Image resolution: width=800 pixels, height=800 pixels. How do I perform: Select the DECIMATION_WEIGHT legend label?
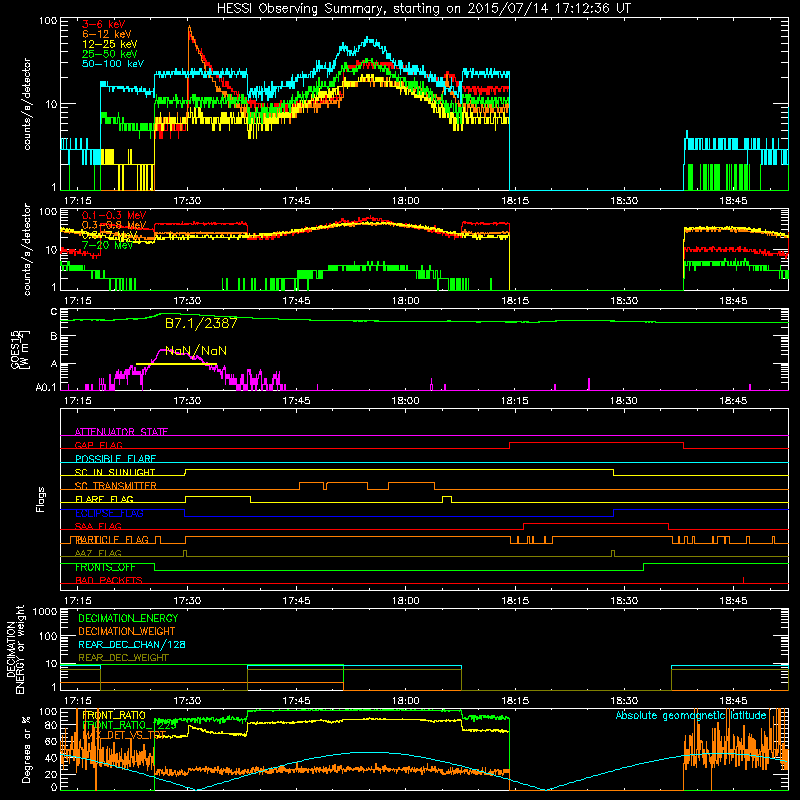(x=127, y=631)
